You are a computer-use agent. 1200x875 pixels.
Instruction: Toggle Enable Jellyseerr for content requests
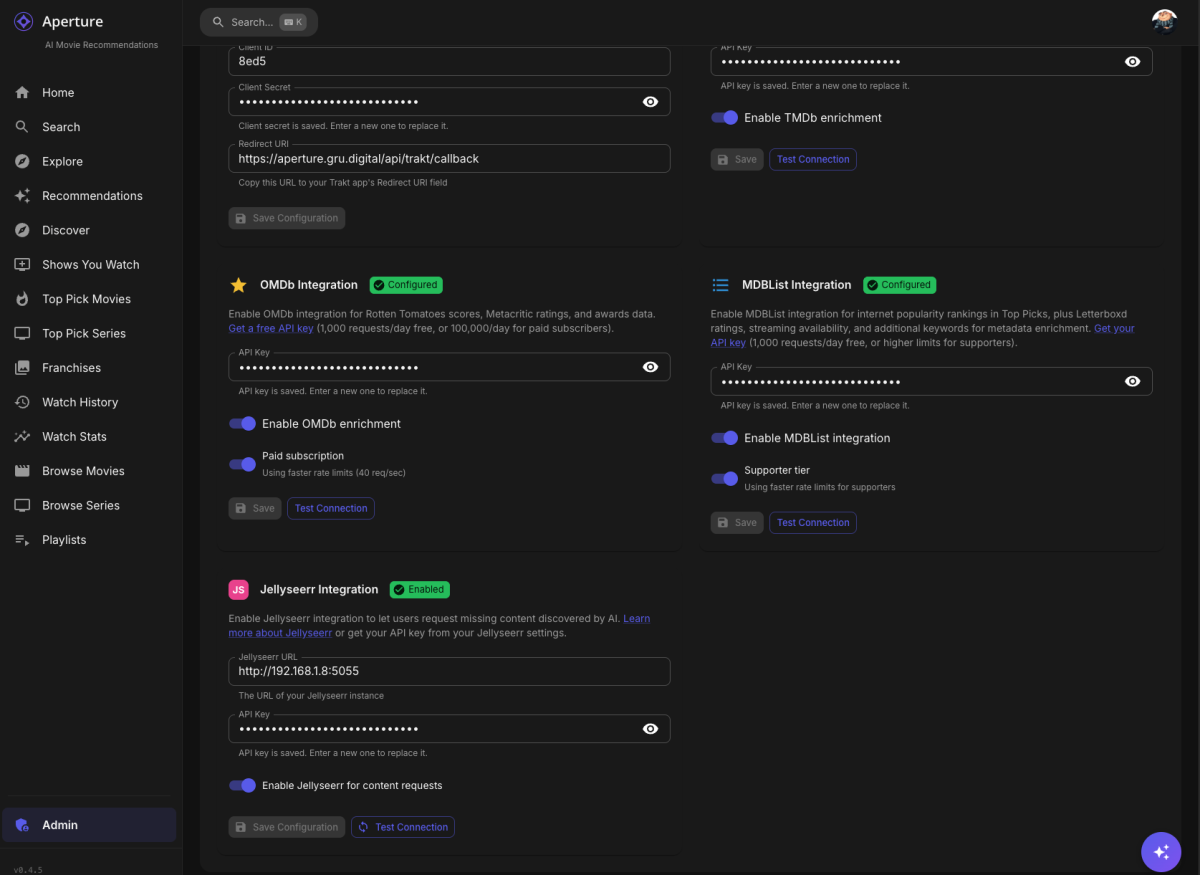(243, 786)
